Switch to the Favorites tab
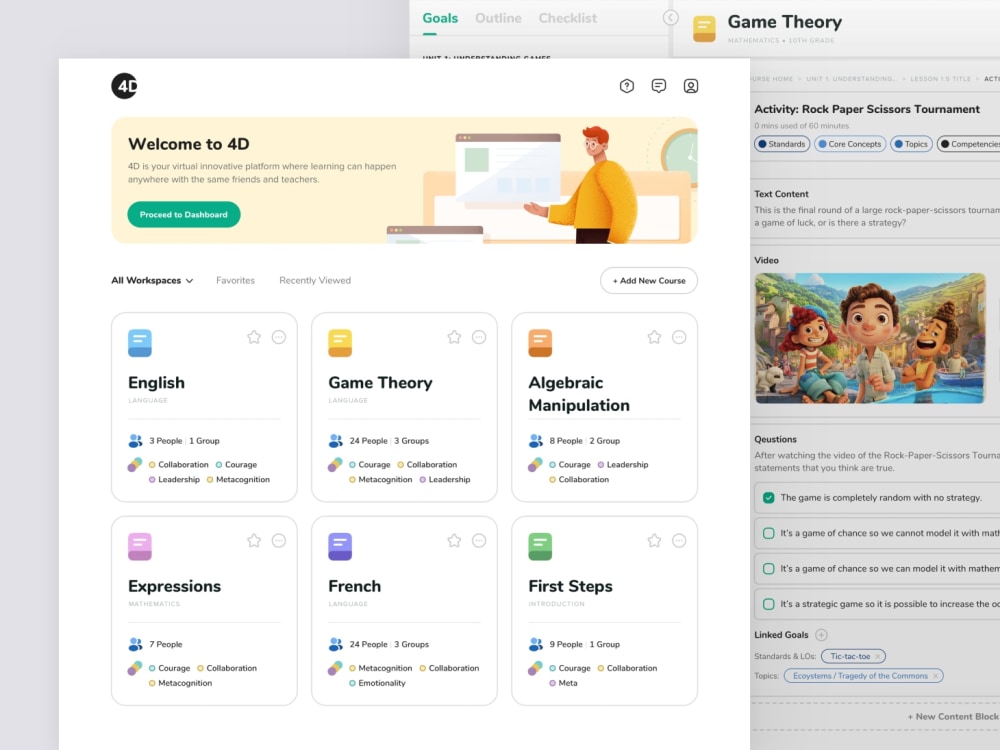This screenshot has width=1000, height=750. coord(235,281)
